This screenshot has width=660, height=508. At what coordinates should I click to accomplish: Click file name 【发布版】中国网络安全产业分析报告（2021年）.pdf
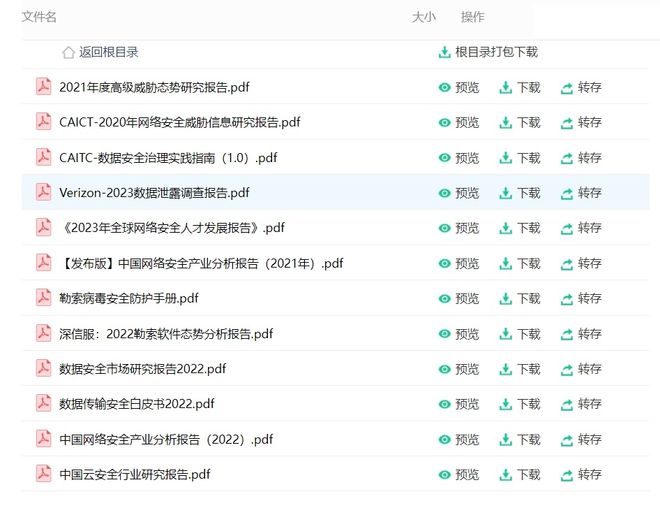(201, 263)
